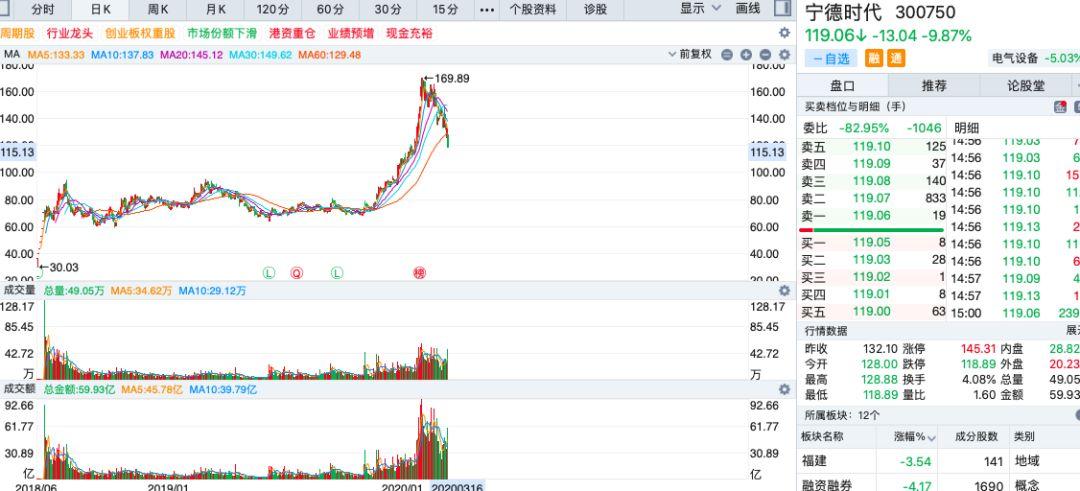Click orange 通 connect badge
Image resolution: width=1080 pixels, height=491 pixels.
[895, 59]
